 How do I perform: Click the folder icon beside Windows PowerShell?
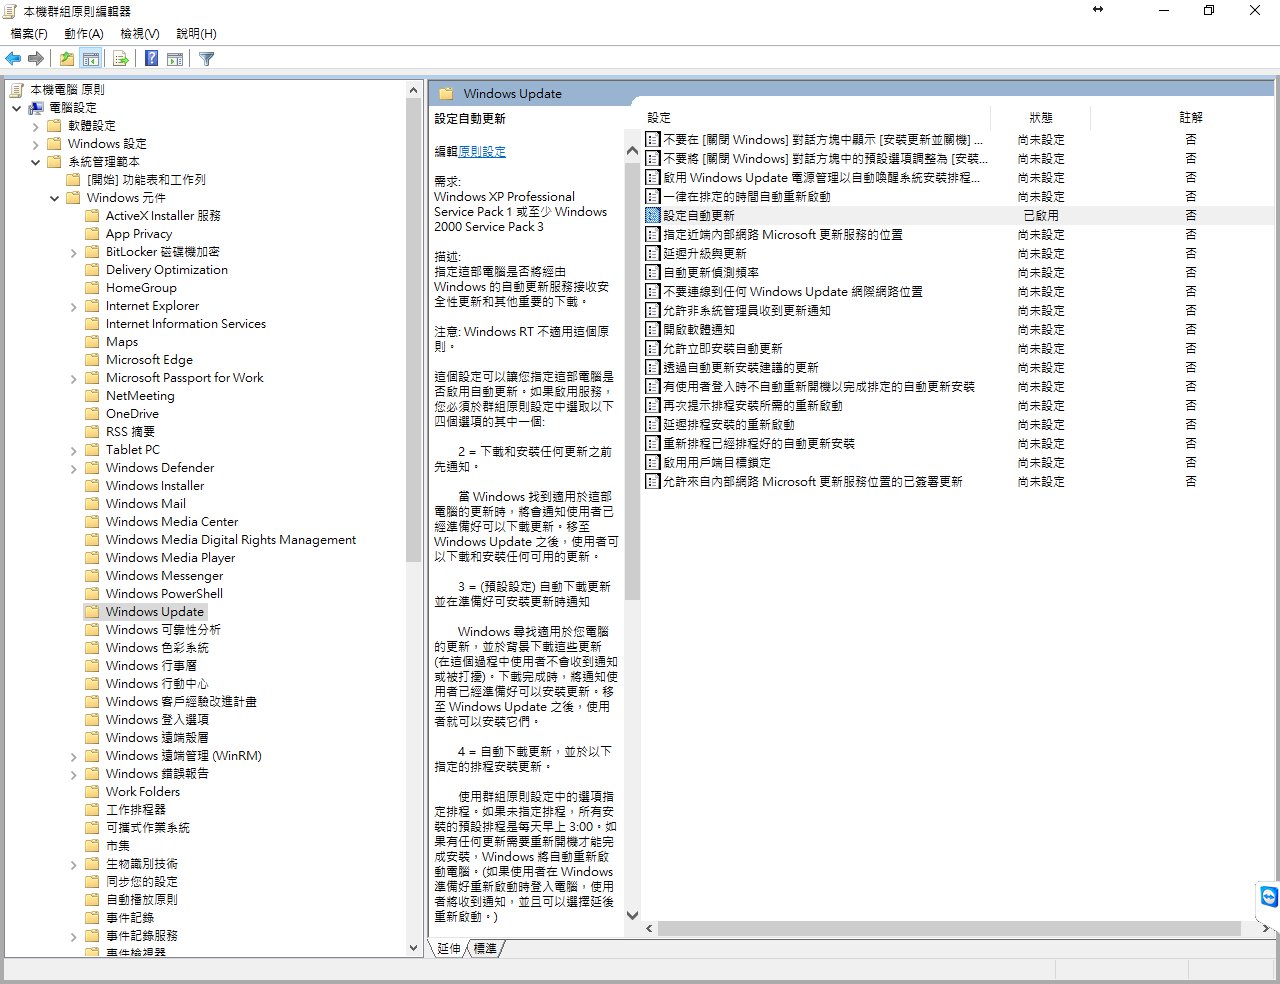coord(92,594)
